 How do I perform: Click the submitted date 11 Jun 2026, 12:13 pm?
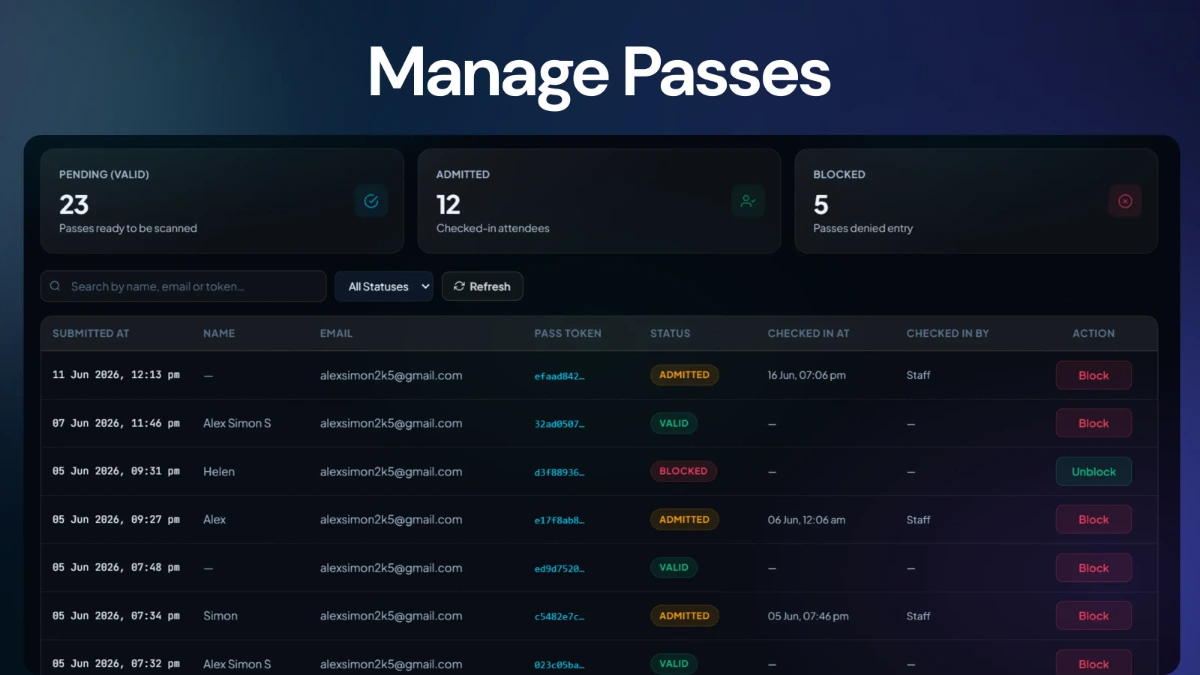coord(116,375)
